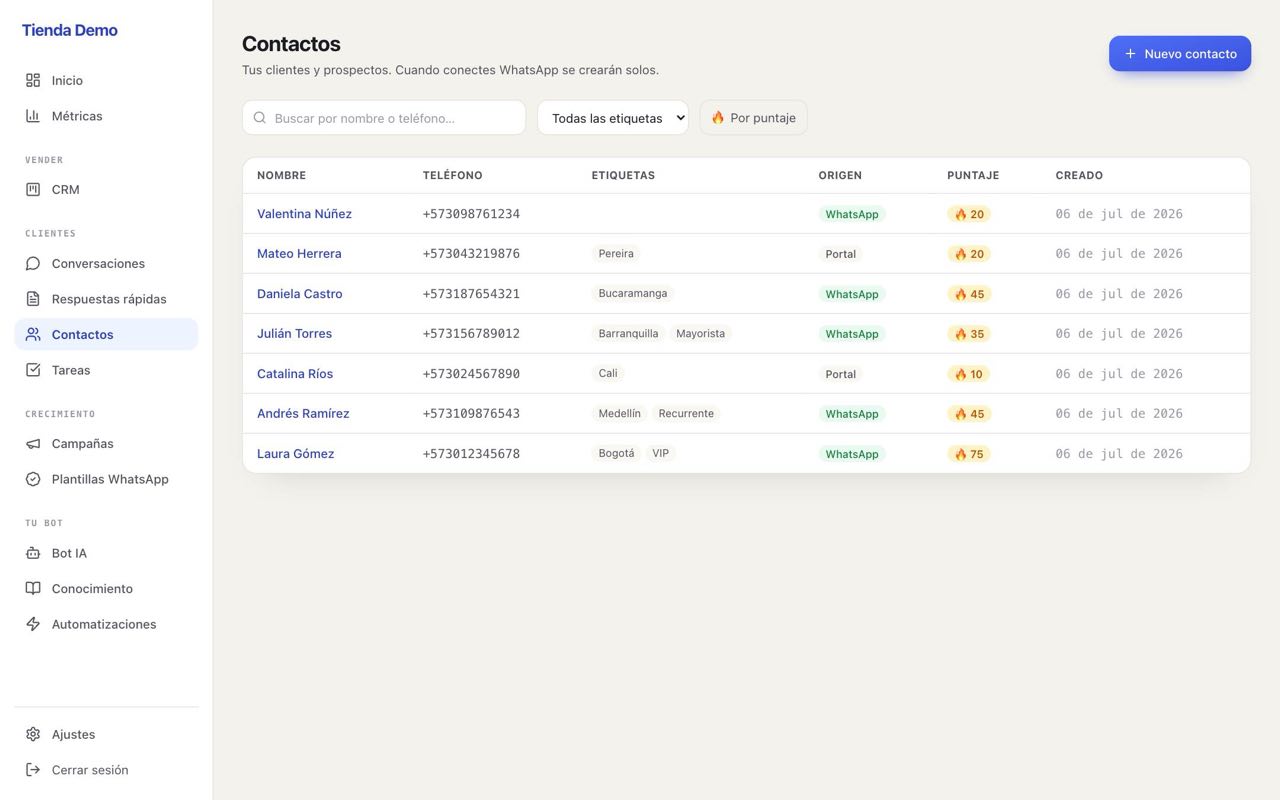Click the Respuestas rápidas document icon
Image resolution: width=1280 pixels, height=800 pixels.
click(33, 299)
